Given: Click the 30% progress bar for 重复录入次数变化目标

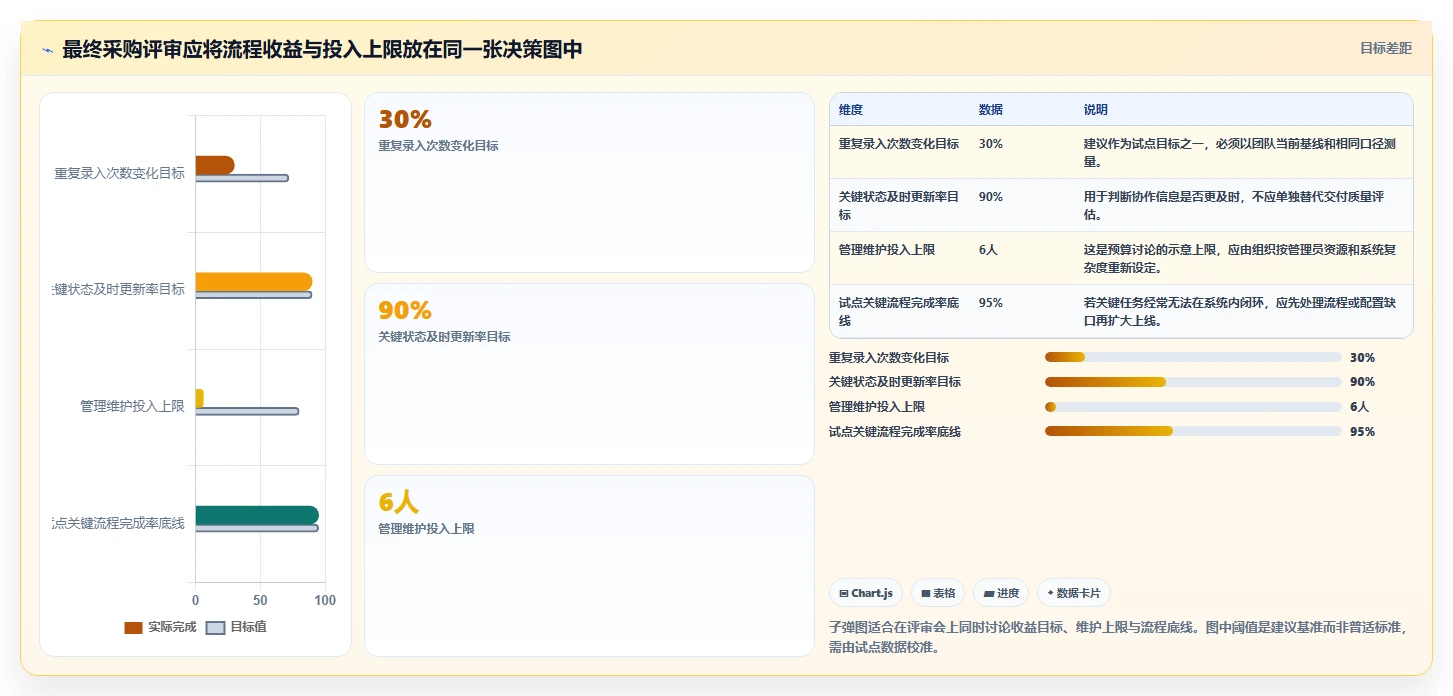Looking at the screenshot, I should click(x=1193, y=357).
